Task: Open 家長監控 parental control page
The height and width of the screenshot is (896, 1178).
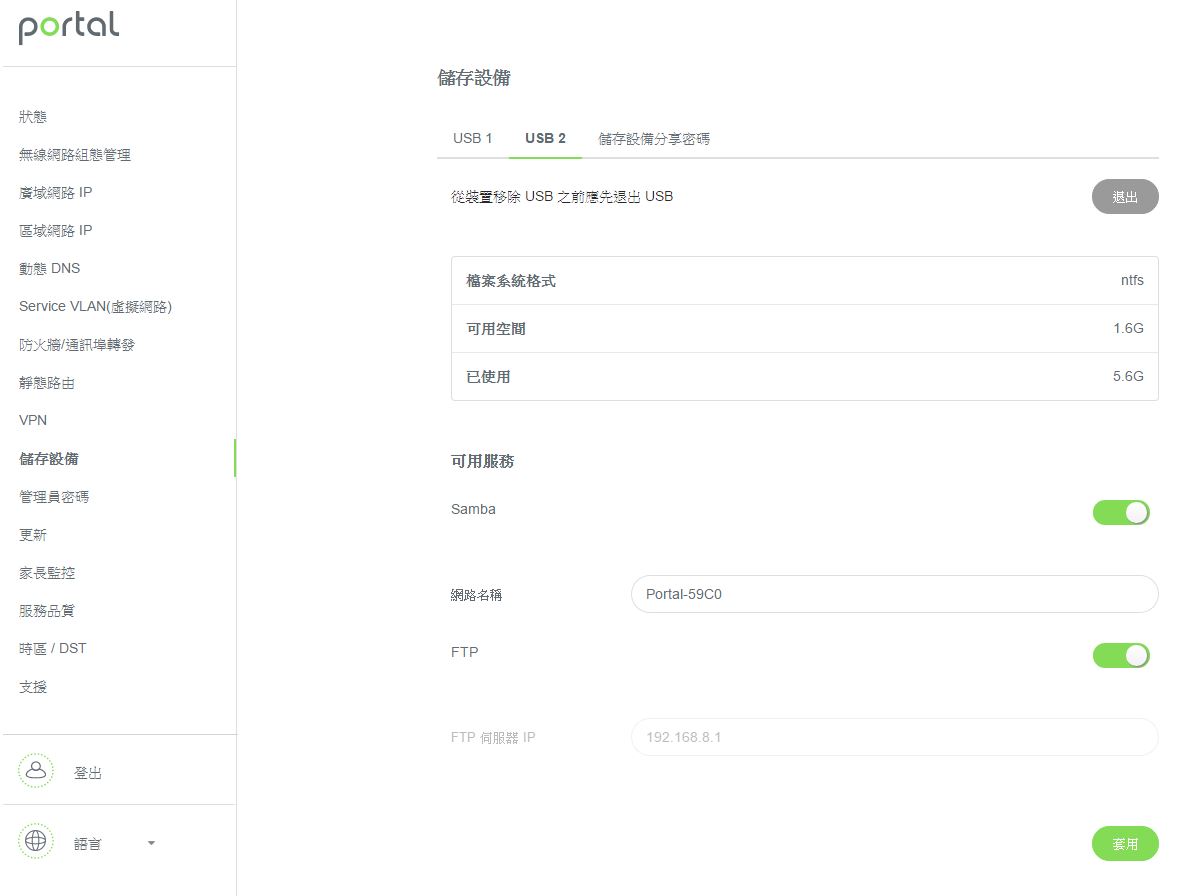Action: [x=47, y=573]
